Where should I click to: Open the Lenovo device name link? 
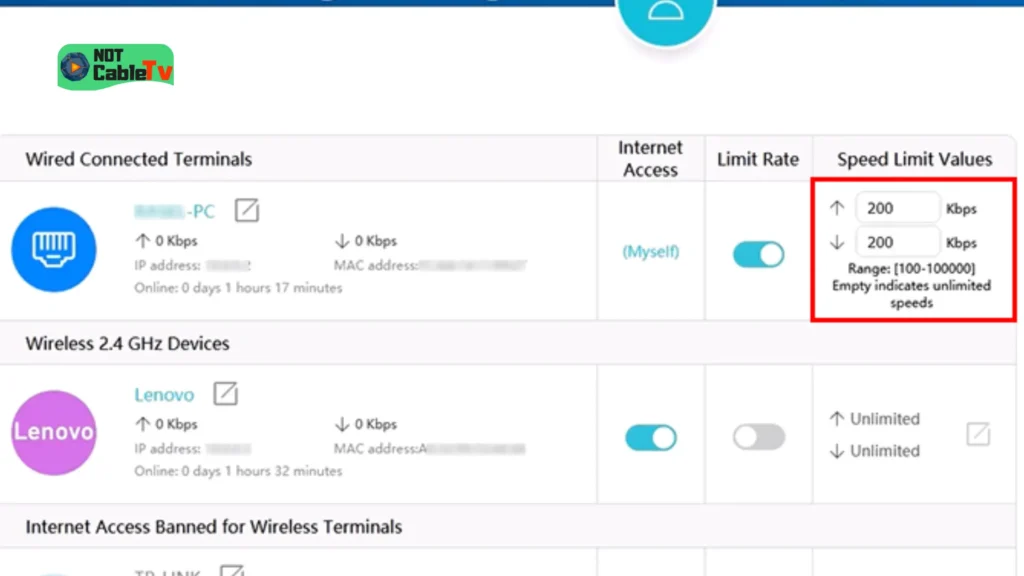tap(164, 394)
